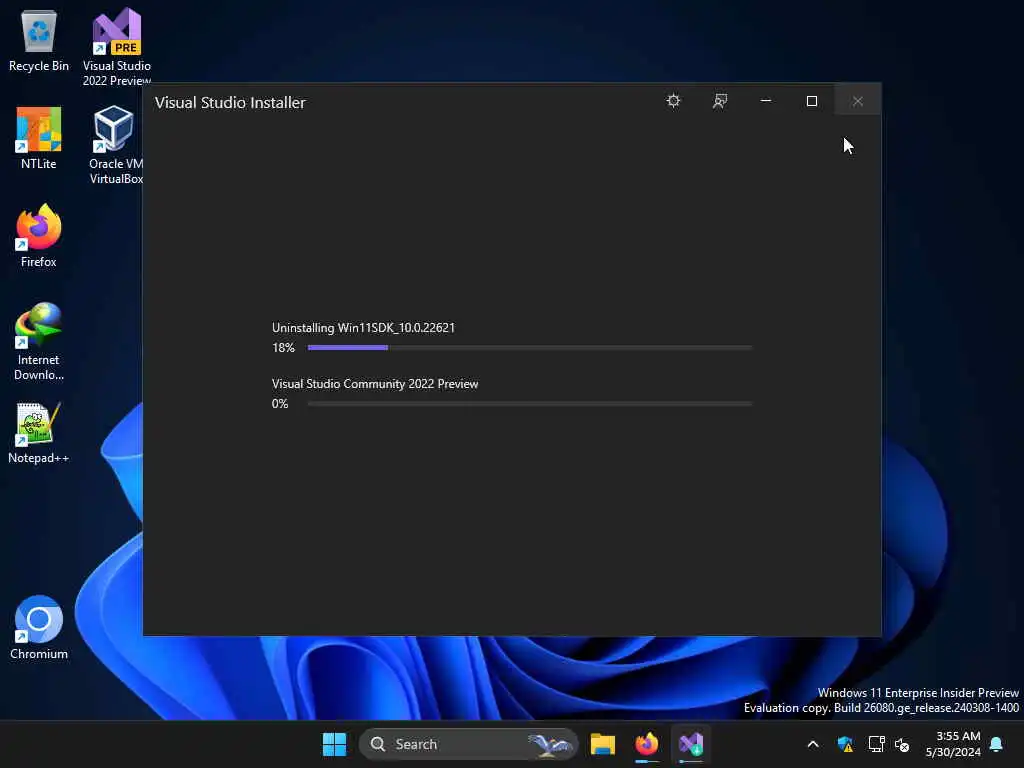
Task: Click Visual Studio Installer taskbar icon
Action: (x=691, y=744)
